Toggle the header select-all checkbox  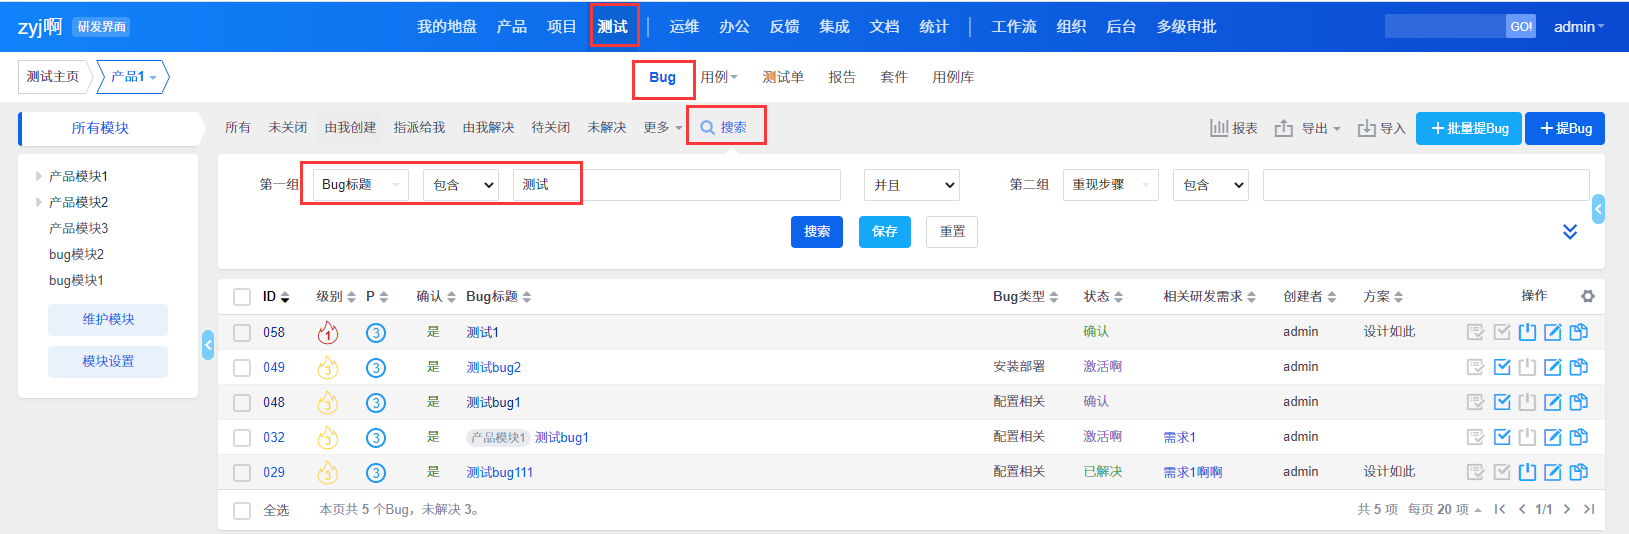(242, 297)
